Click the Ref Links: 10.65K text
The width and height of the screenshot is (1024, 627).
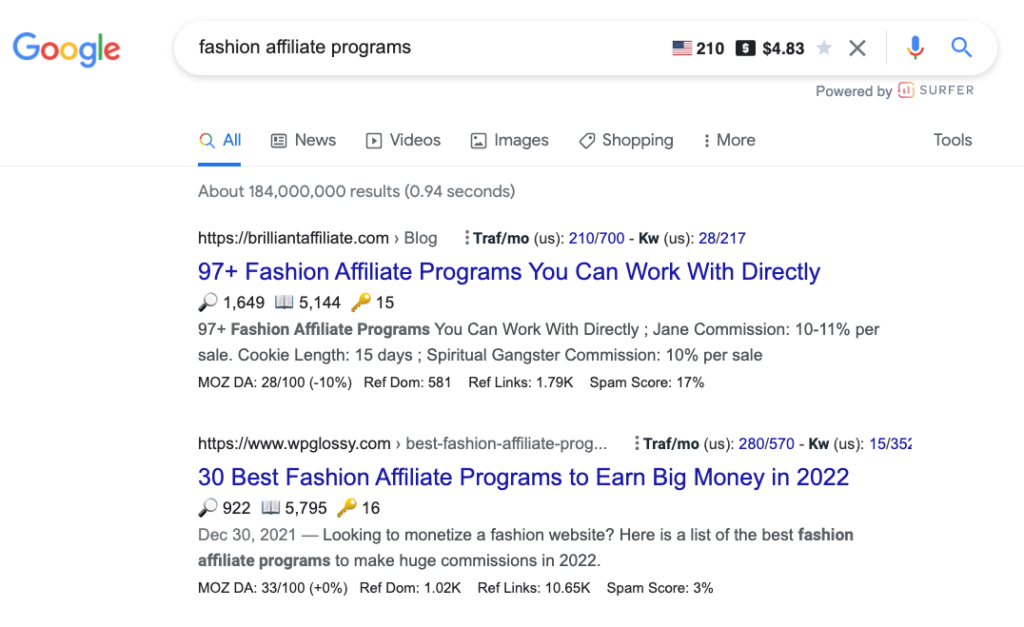coord(534,588)
